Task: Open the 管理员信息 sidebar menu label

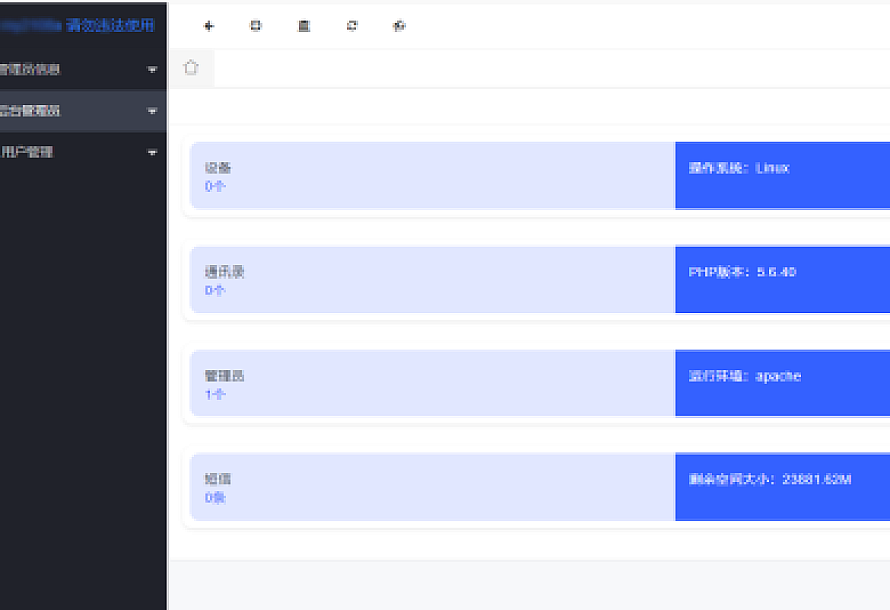Action: (x=30, y=70)
